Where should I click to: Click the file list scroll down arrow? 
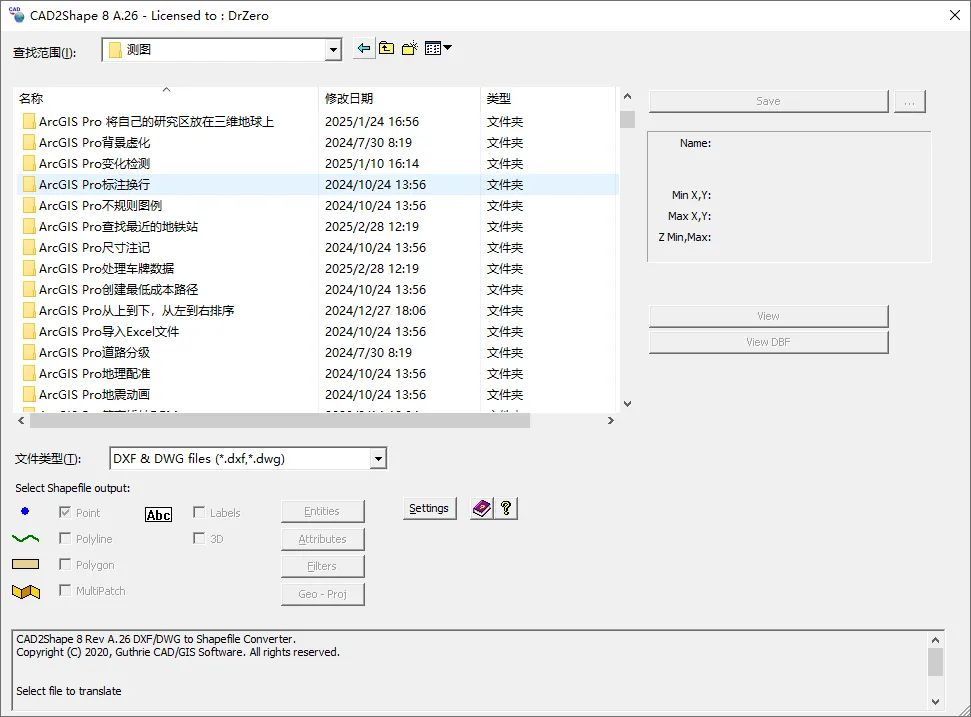click(627, 404)
